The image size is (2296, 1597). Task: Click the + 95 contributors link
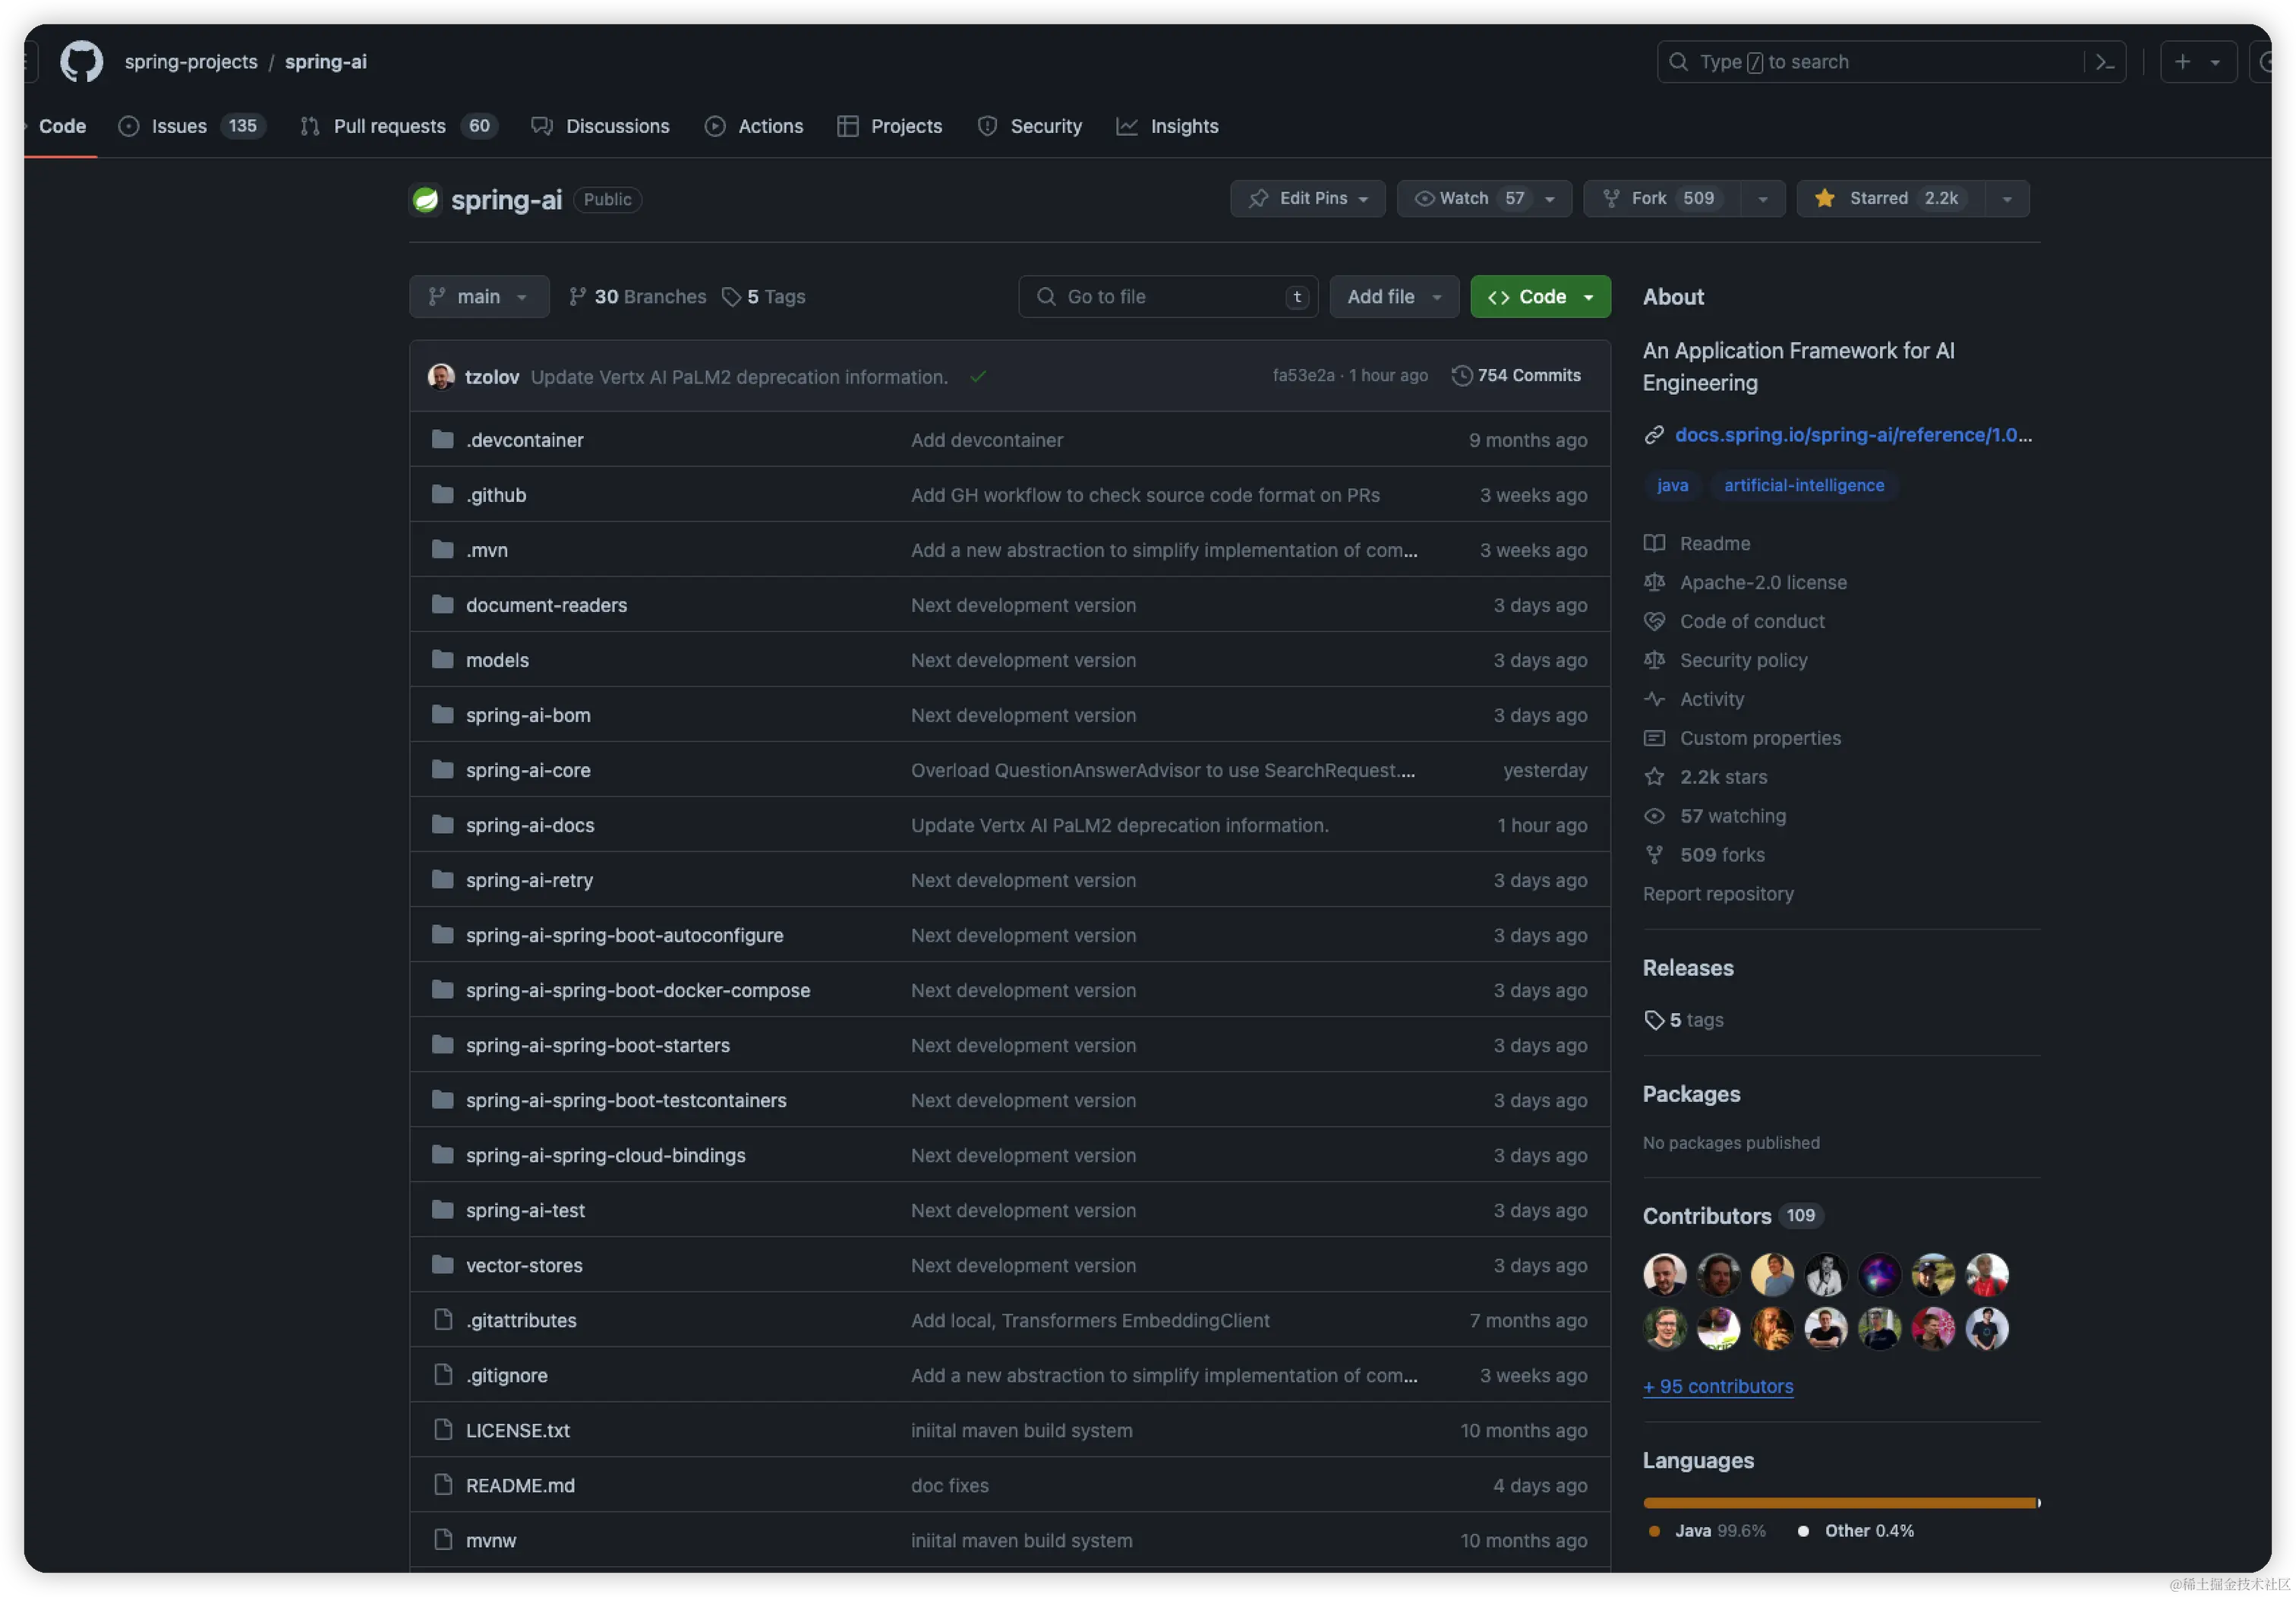point(1718,1386)
